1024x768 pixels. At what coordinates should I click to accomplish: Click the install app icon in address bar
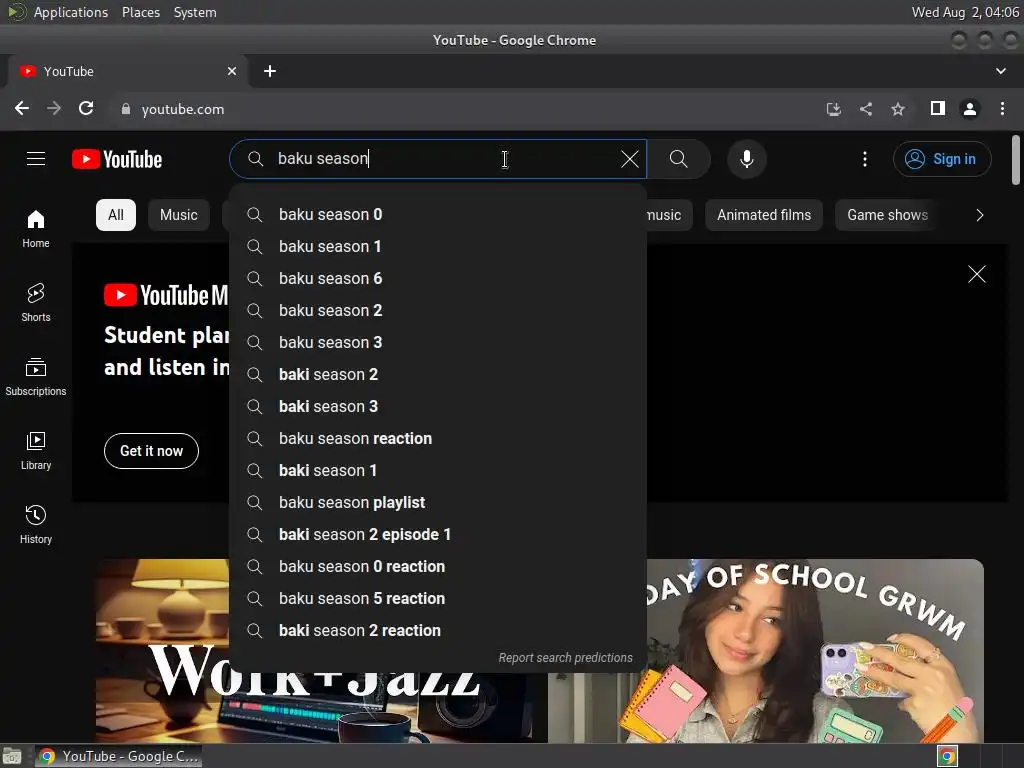833,109
